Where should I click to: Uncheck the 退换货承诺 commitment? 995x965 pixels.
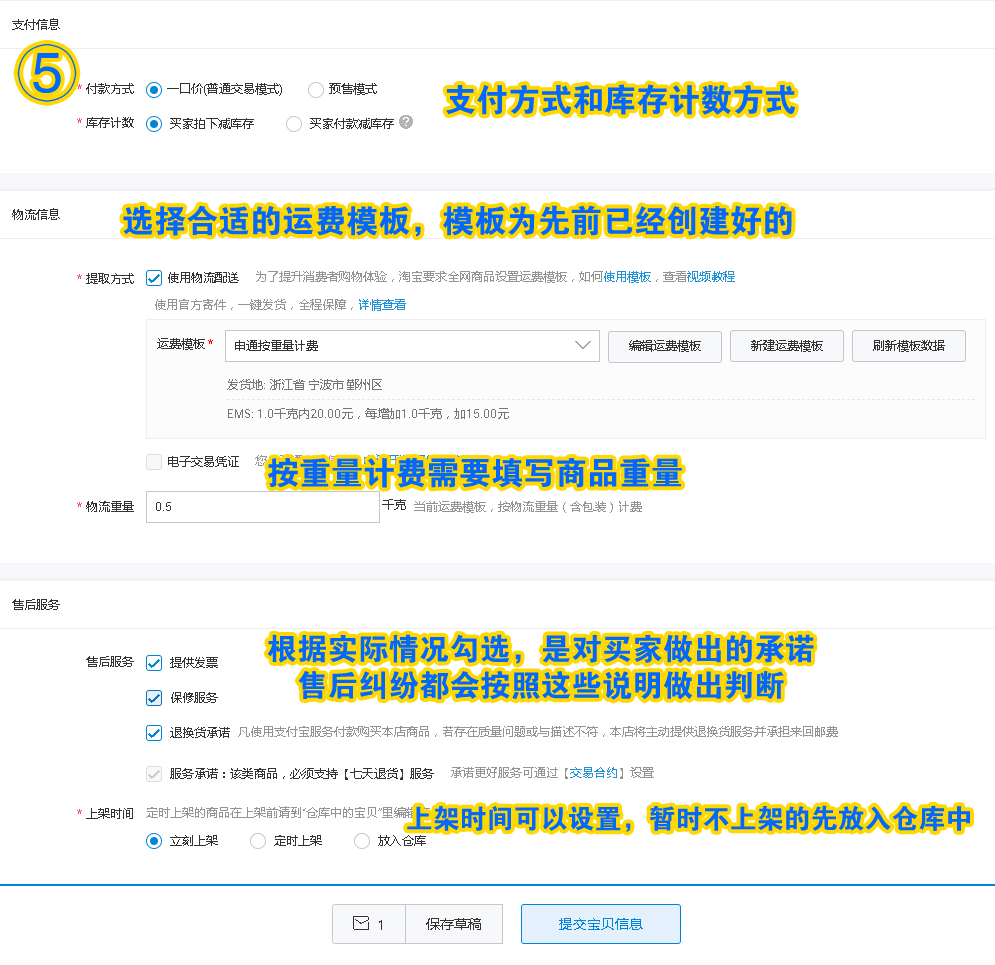click(153, 732)
